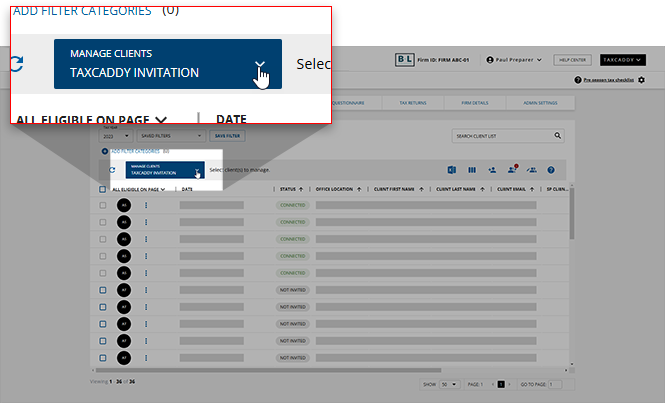Export client list with the Excel icon
665x403 pixels.
(x=452, y=170)
